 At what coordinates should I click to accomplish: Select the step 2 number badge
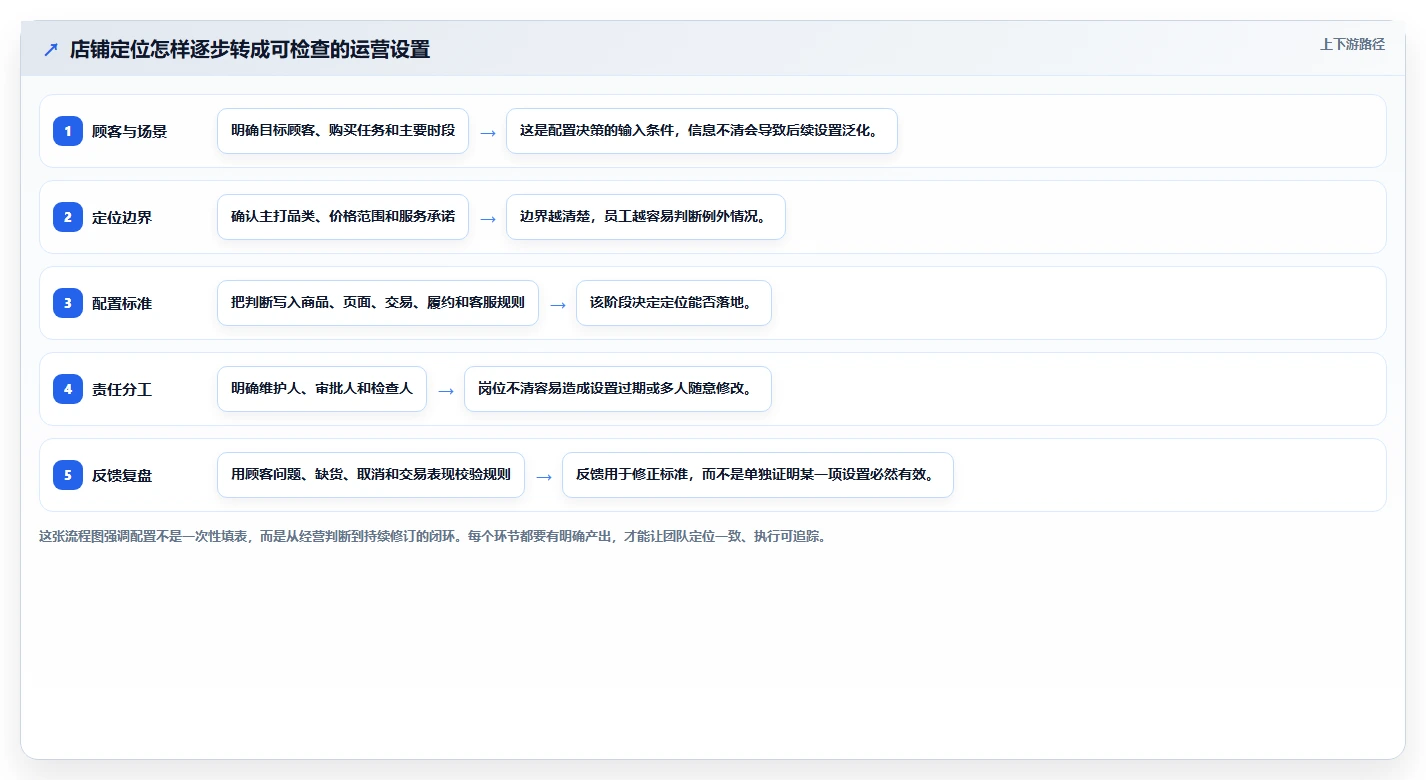(x=68, y=217)
